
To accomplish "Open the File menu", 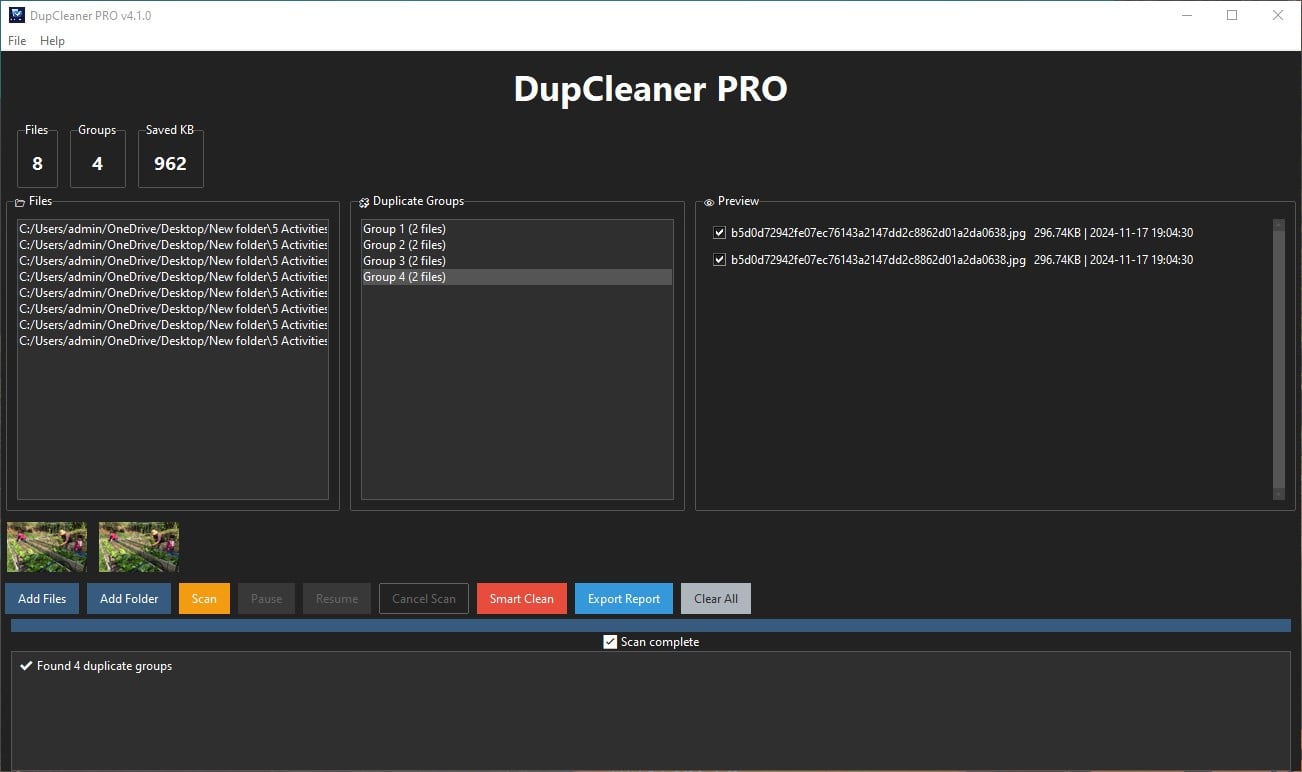I will point(16,41).
